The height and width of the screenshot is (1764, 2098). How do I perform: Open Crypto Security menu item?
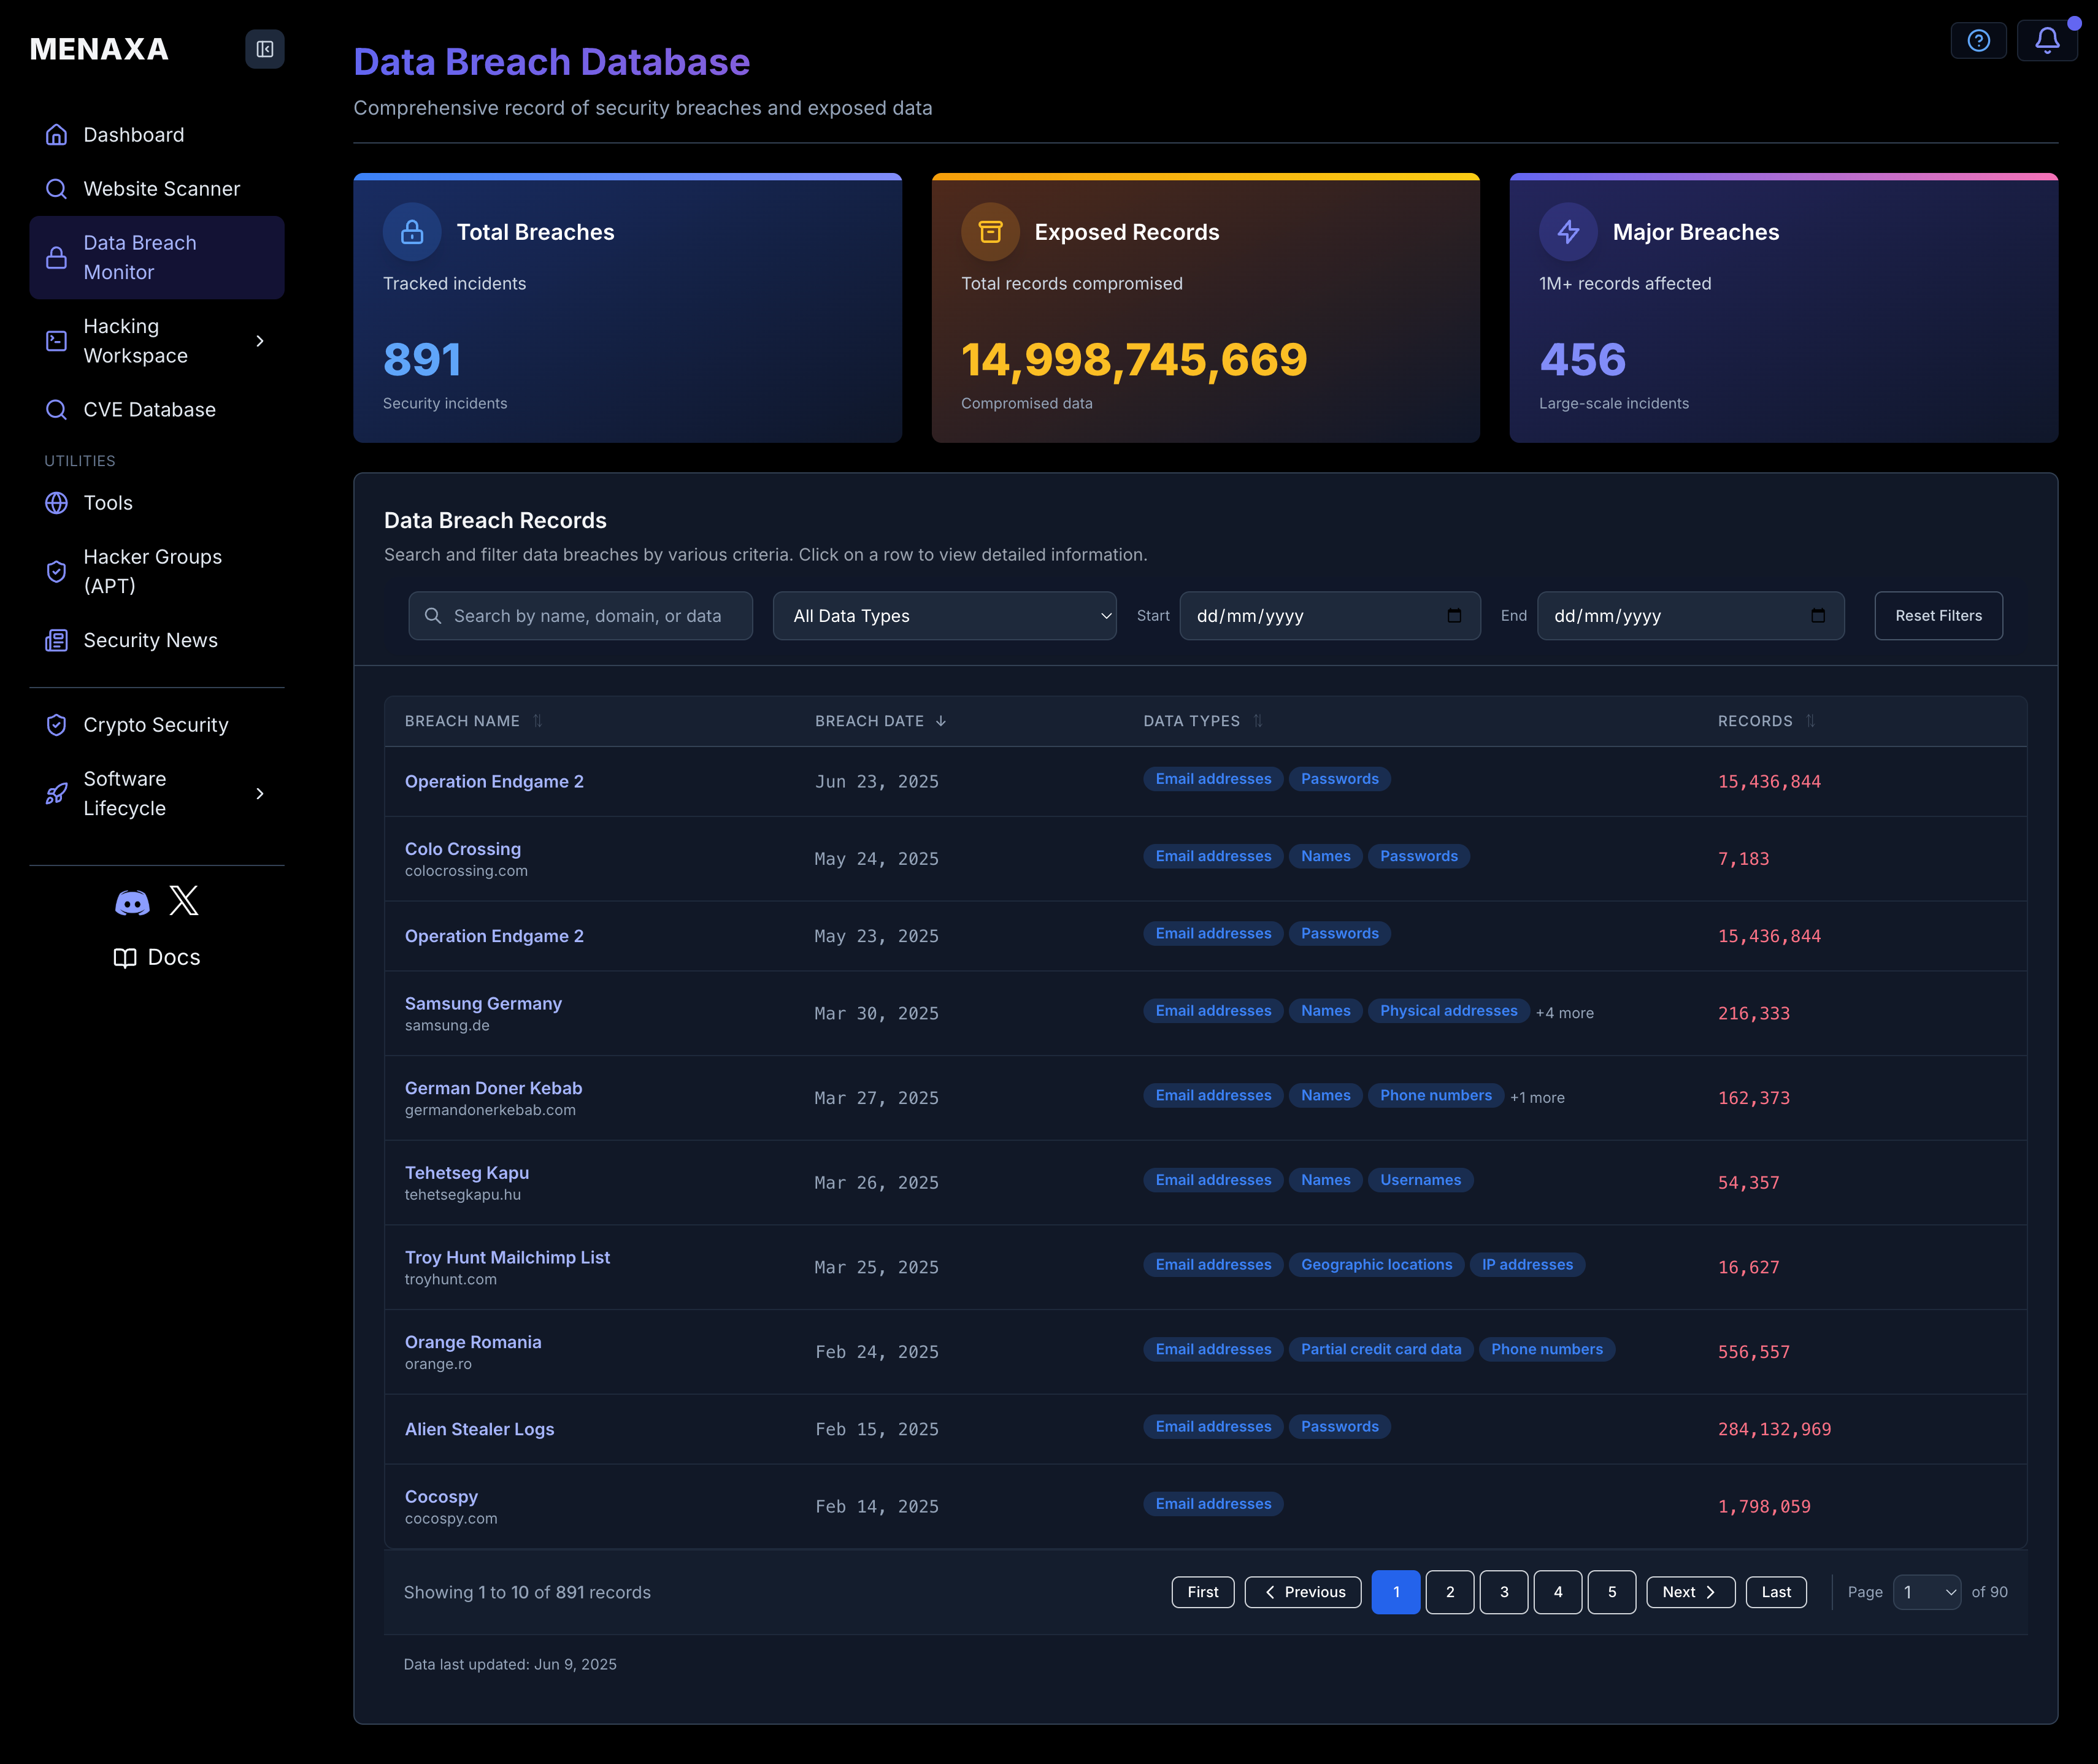tap(157, 725)
